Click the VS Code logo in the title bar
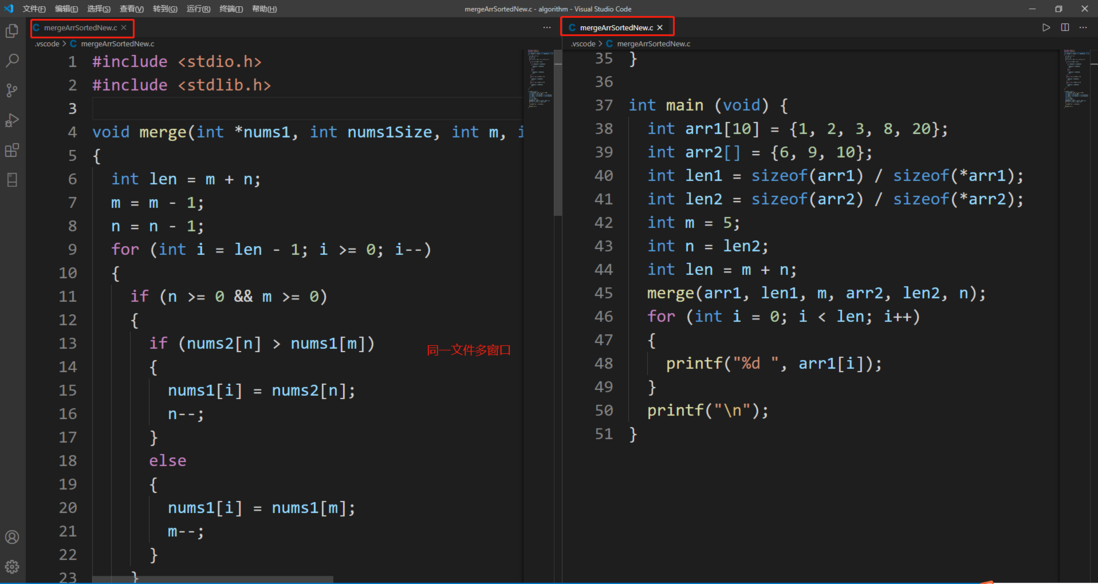The width and height of the screenshot is (1098, 584). tap(9, 8)
